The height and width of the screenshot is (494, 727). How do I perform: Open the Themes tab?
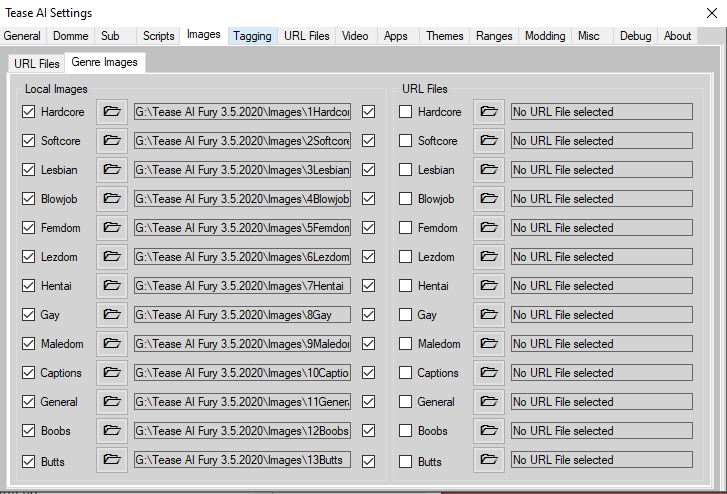click(445, 36)
